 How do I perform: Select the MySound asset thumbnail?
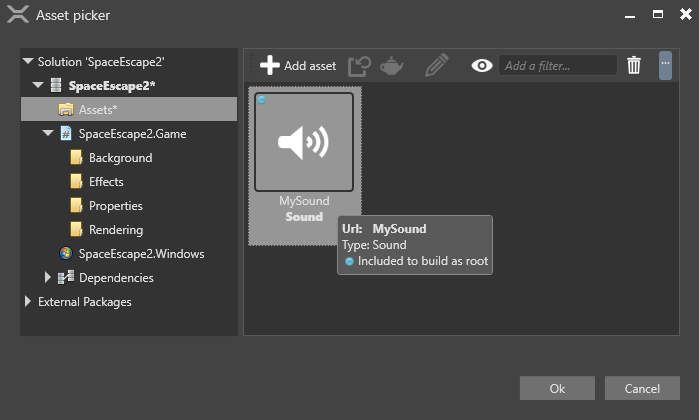pyautogui.click(x=304, y=143)
